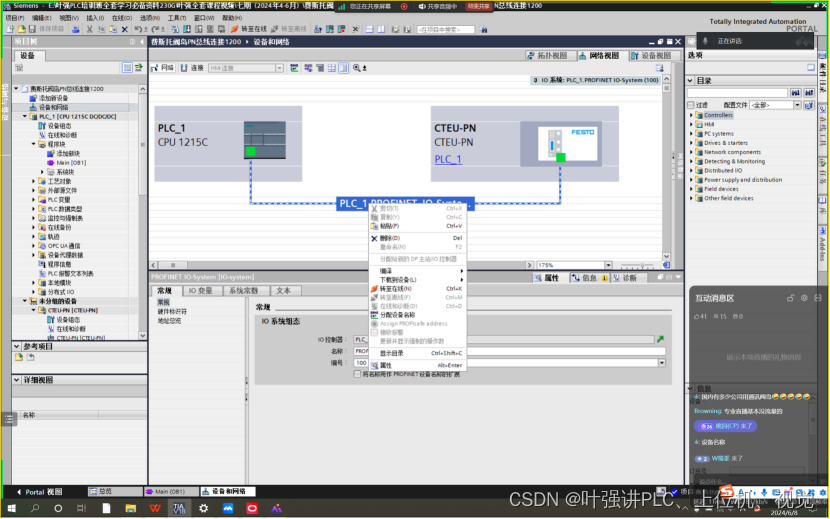Click the Windows Start button on the taskbar
Image resolution: width=830 pixels, height=519 pixels.
tap(12, 508)
